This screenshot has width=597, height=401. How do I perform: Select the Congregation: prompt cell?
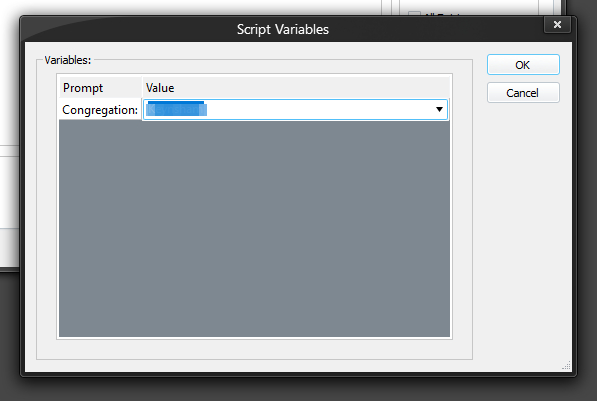tap(101, 110)
